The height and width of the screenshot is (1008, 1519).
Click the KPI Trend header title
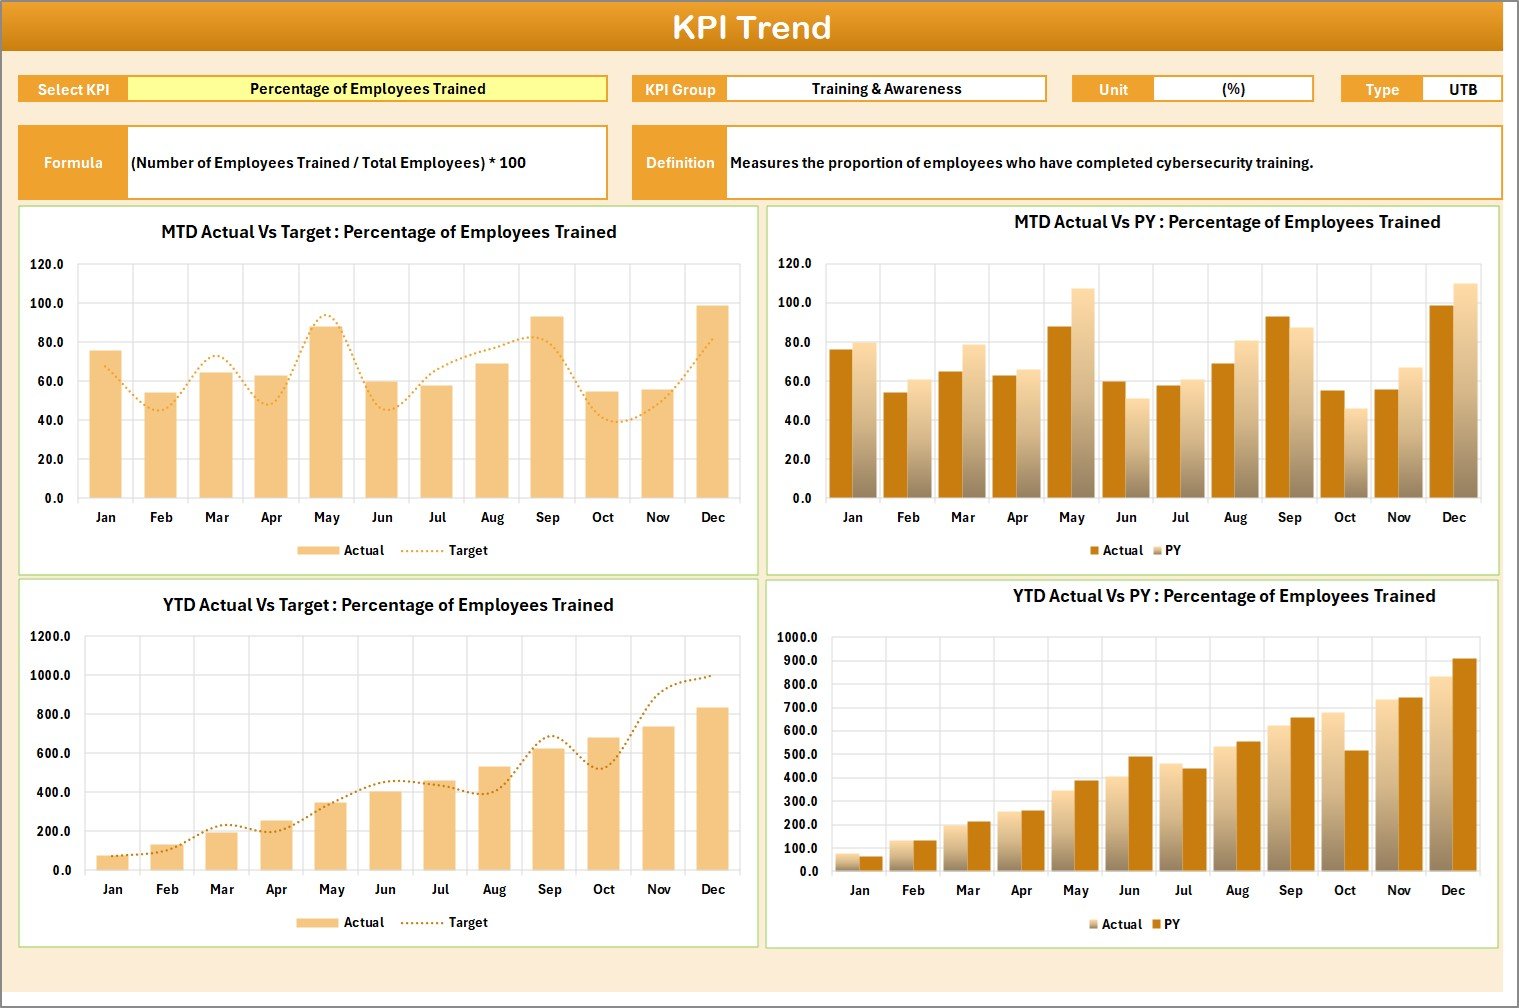pyautogui.click(x=752, y=27)
